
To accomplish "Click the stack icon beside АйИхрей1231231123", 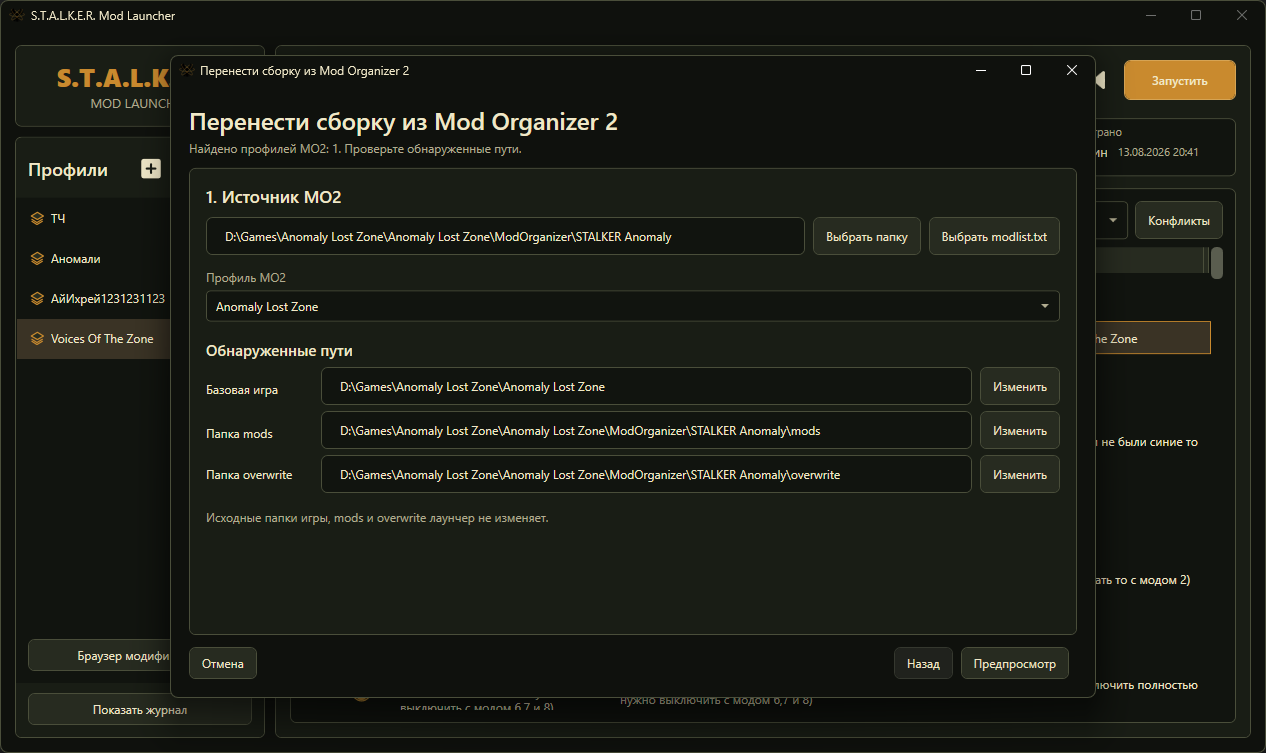I will [37, 298].
